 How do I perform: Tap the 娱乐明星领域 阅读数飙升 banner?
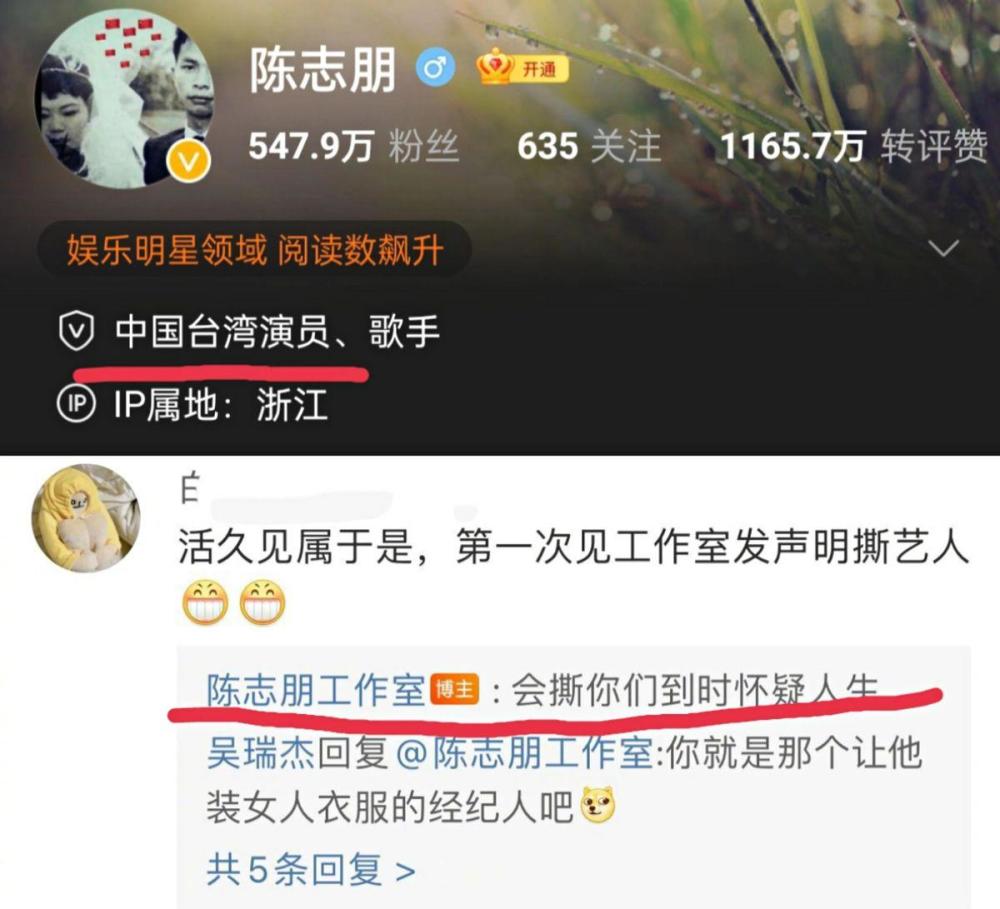pos(254,249)
